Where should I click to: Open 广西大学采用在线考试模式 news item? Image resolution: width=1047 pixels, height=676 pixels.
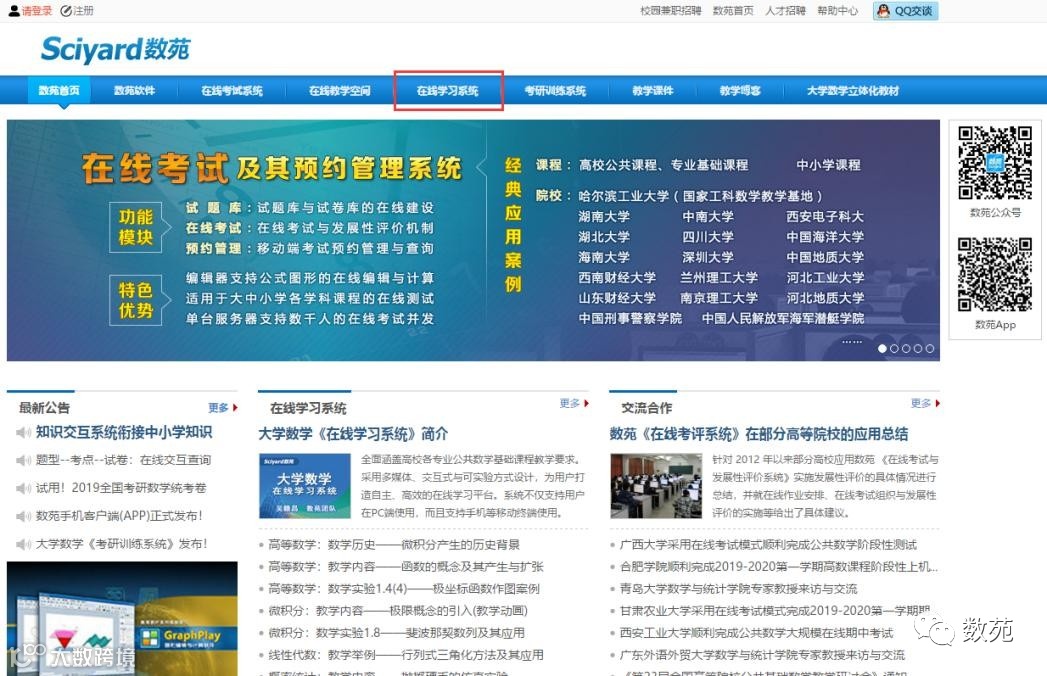[768, 544]
